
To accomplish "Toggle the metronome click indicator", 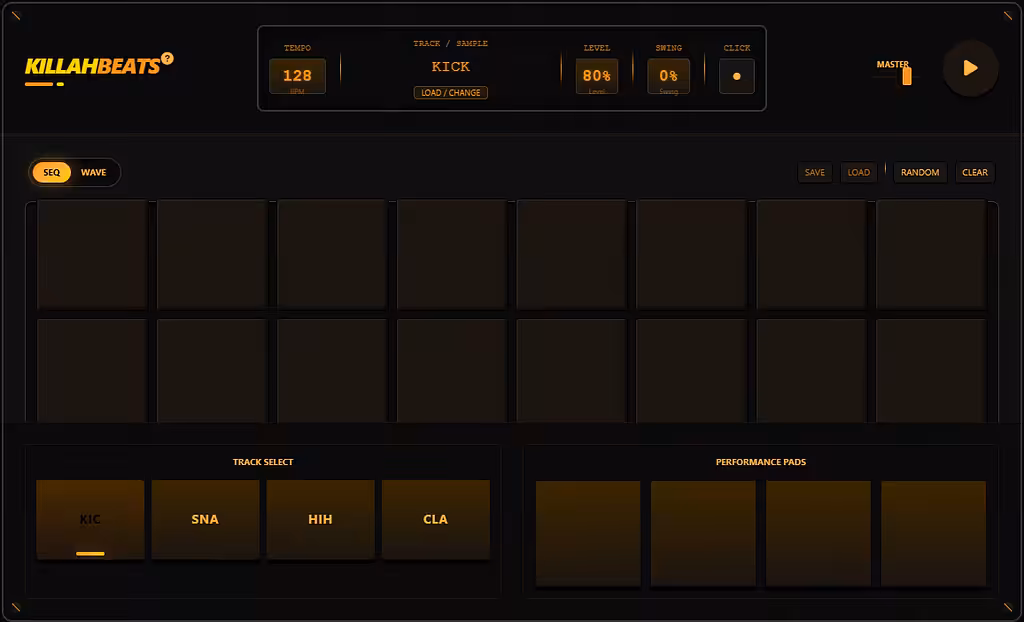I will pos(737,76).
